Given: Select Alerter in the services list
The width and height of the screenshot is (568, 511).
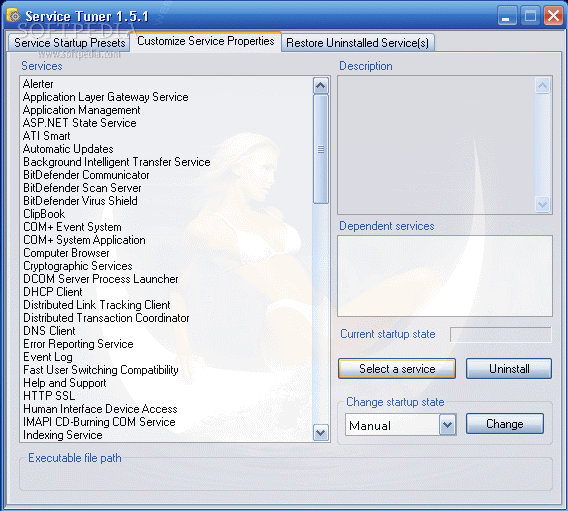Looking at the screenshot, I should coord(38,84).
